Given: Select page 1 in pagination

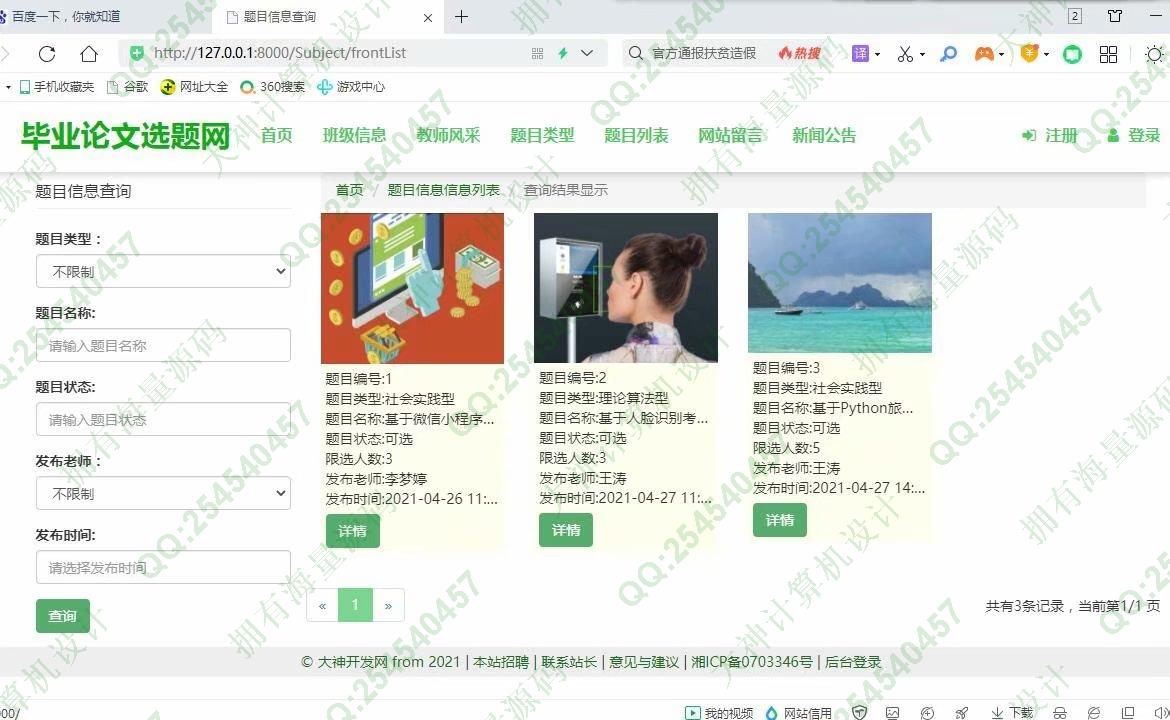Looking at the screenshot, I should [x=355, y=605].
